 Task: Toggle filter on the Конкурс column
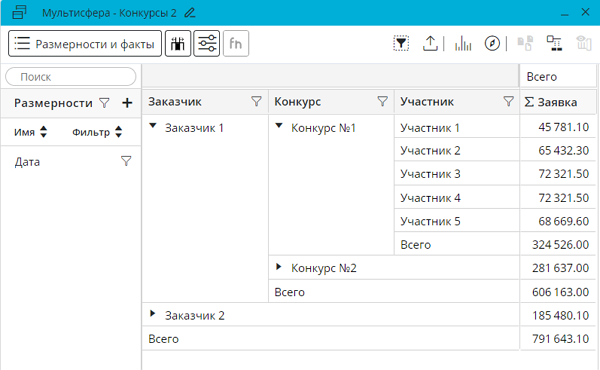(382, 101)
